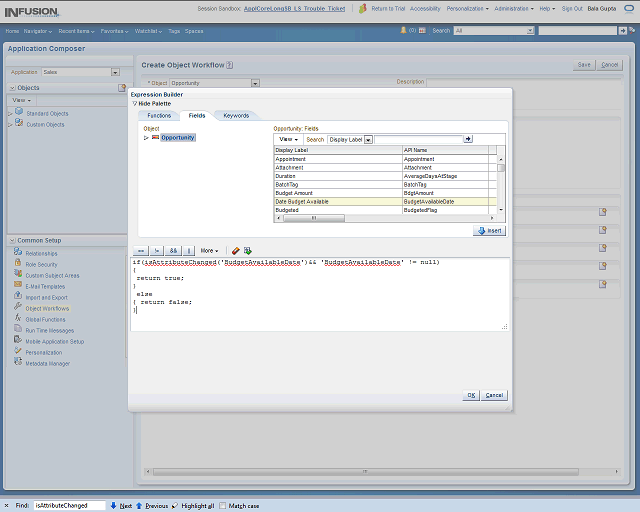The width and height of the screenshot is (640, 512).
Task: Click the Find Previous arrow icon
Action: 139,506
